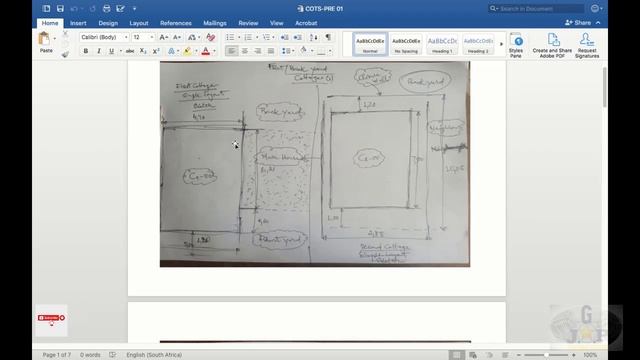Viewport: 640px width, 360px height.
Task: Open the bullet list style dropdown
Action: point(239,37)
